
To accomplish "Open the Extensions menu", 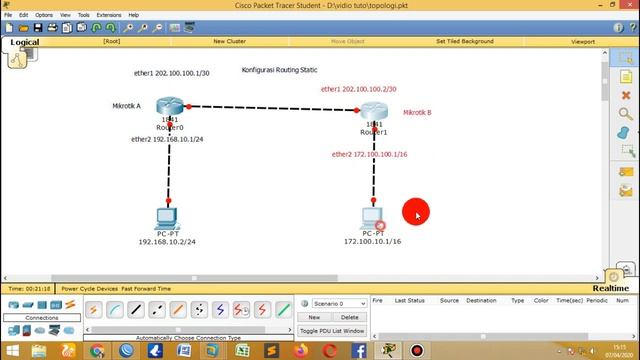I will pyautogui.click(x=109, y=15).
